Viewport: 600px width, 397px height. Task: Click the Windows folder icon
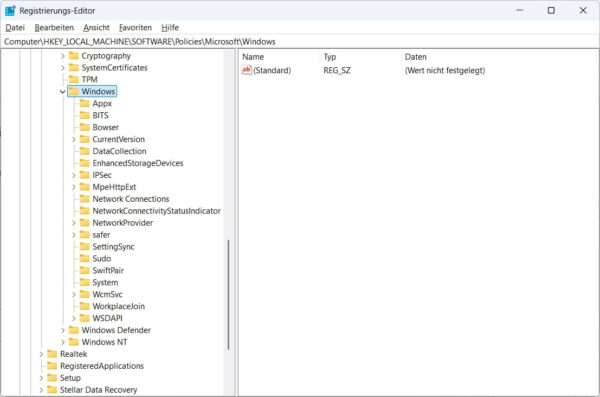click(x=73, y=91)
